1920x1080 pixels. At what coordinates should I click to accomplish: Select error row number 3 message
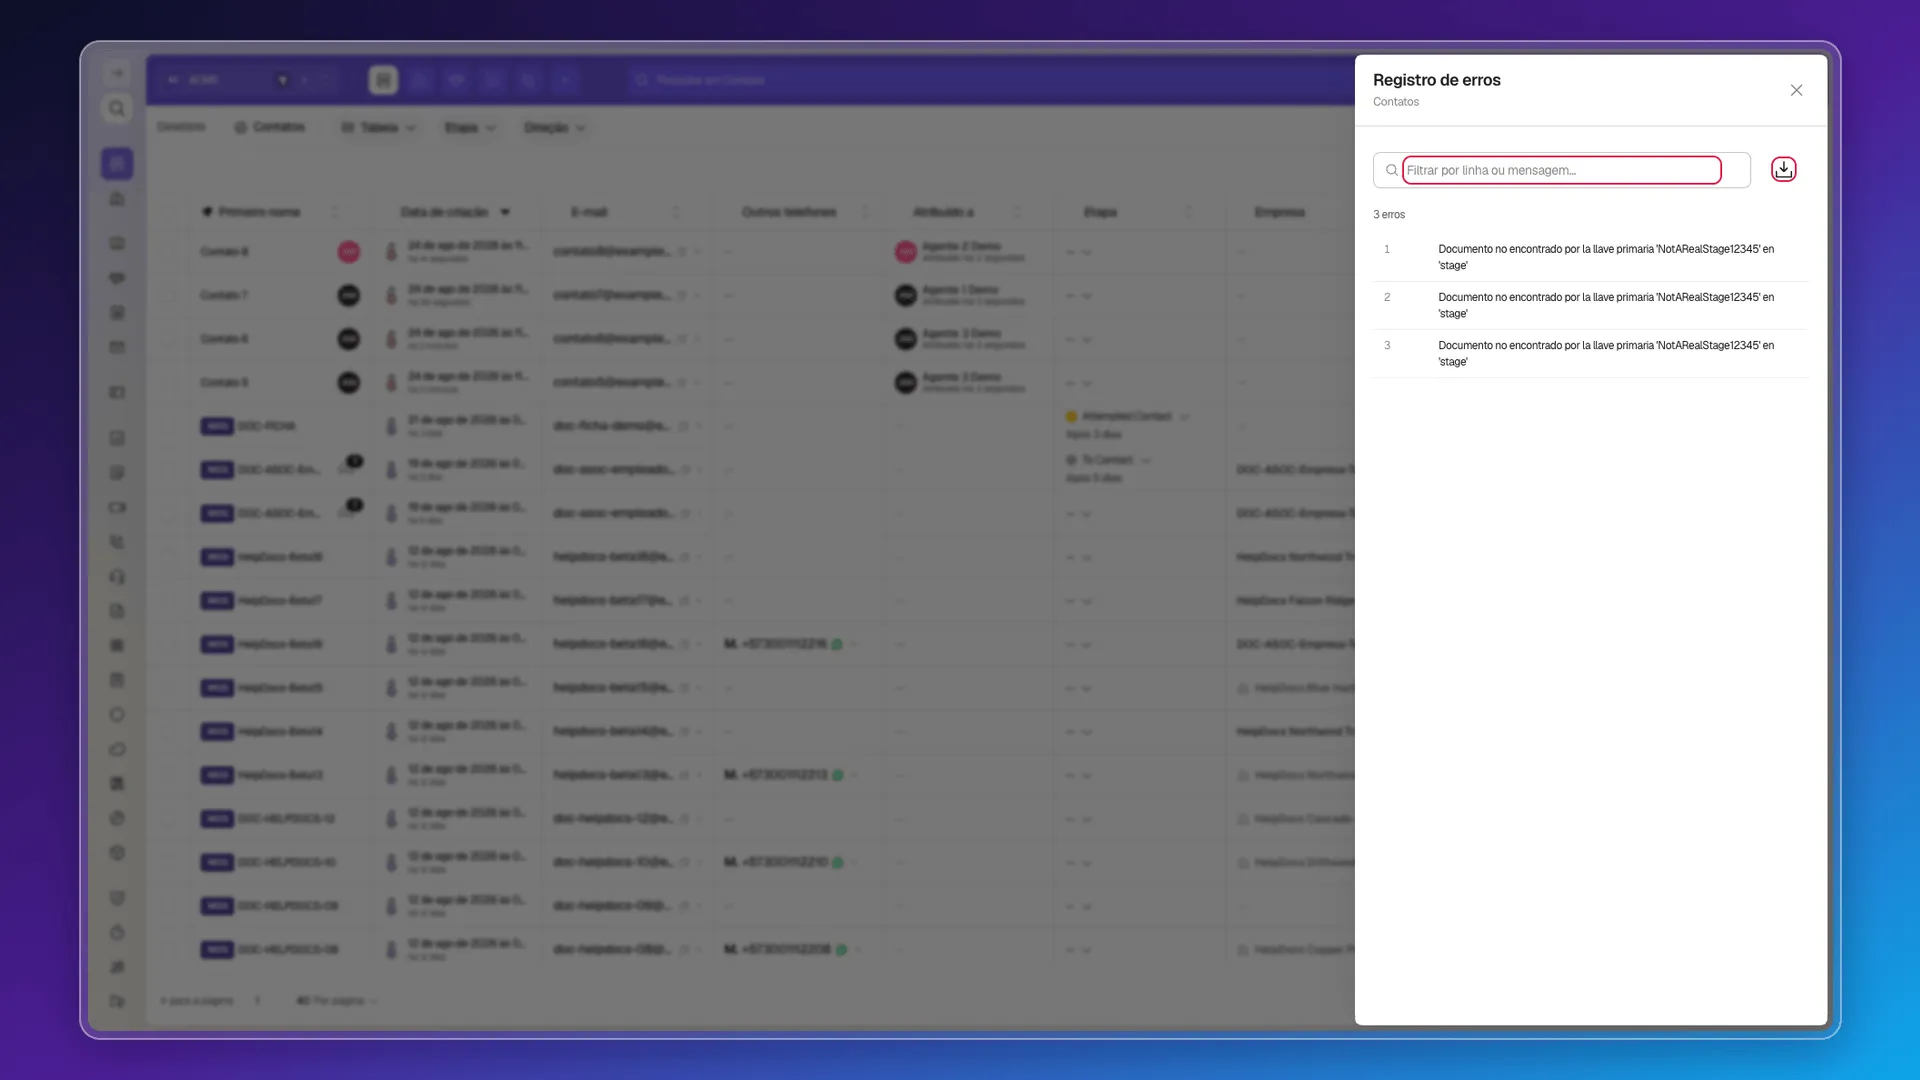(1605, 353)
